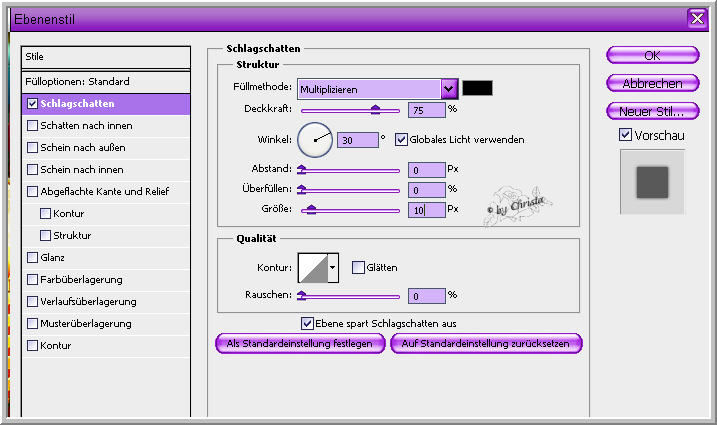The image size is (717, 425).
Task: Enable the Glätten checkbox
Action: (x=358, y=267)
